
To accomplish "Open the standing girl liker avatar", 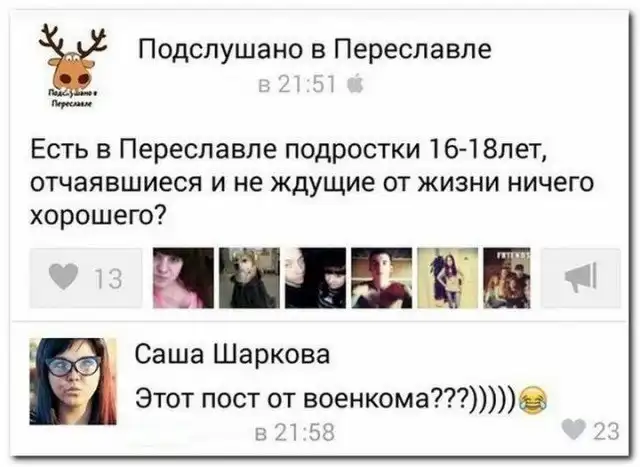I will point(448,278).
